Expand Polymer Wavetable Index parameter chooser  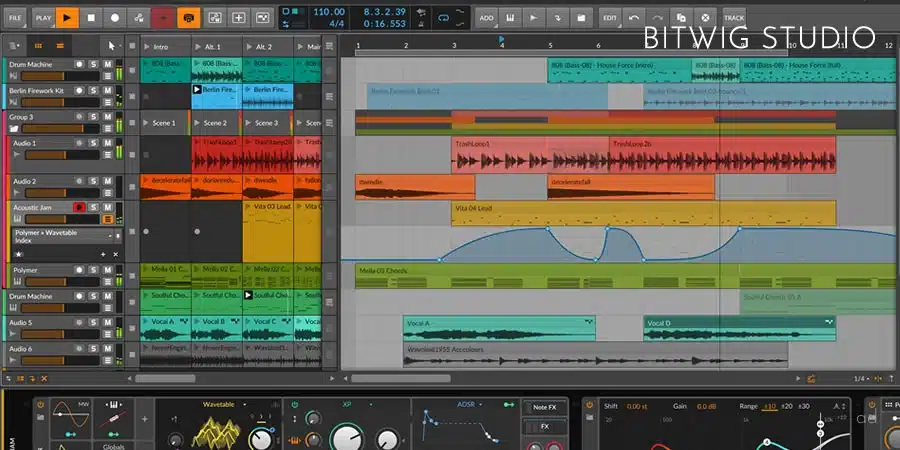coord(110,236)
